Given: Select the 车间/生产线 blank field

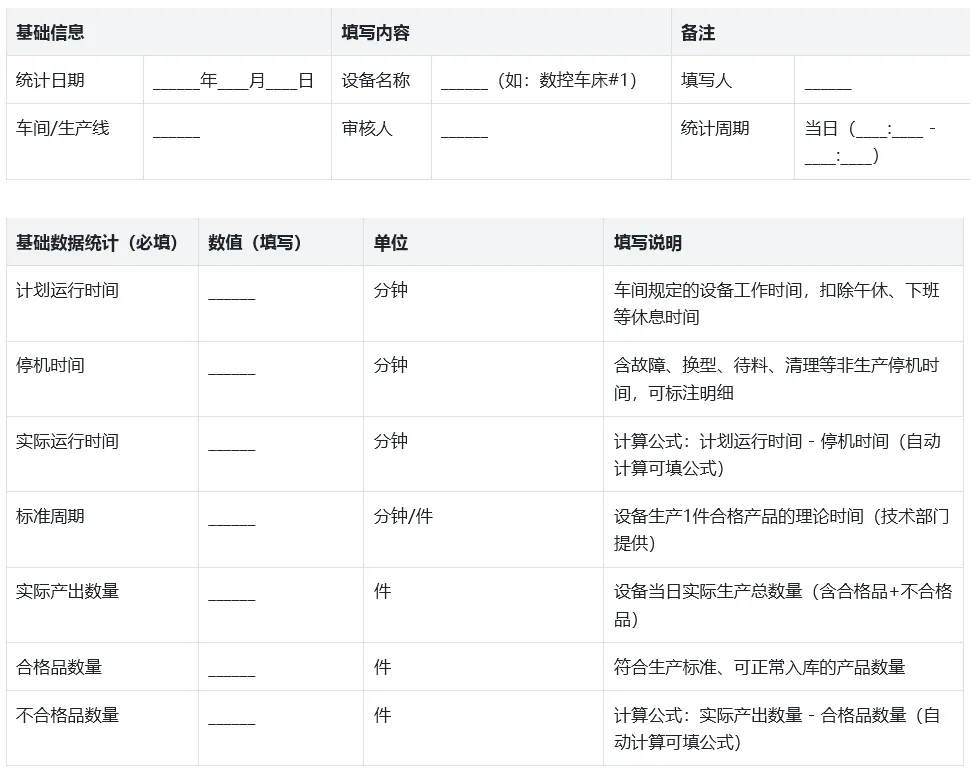Looking at the screenshot, I should point(177,130).
